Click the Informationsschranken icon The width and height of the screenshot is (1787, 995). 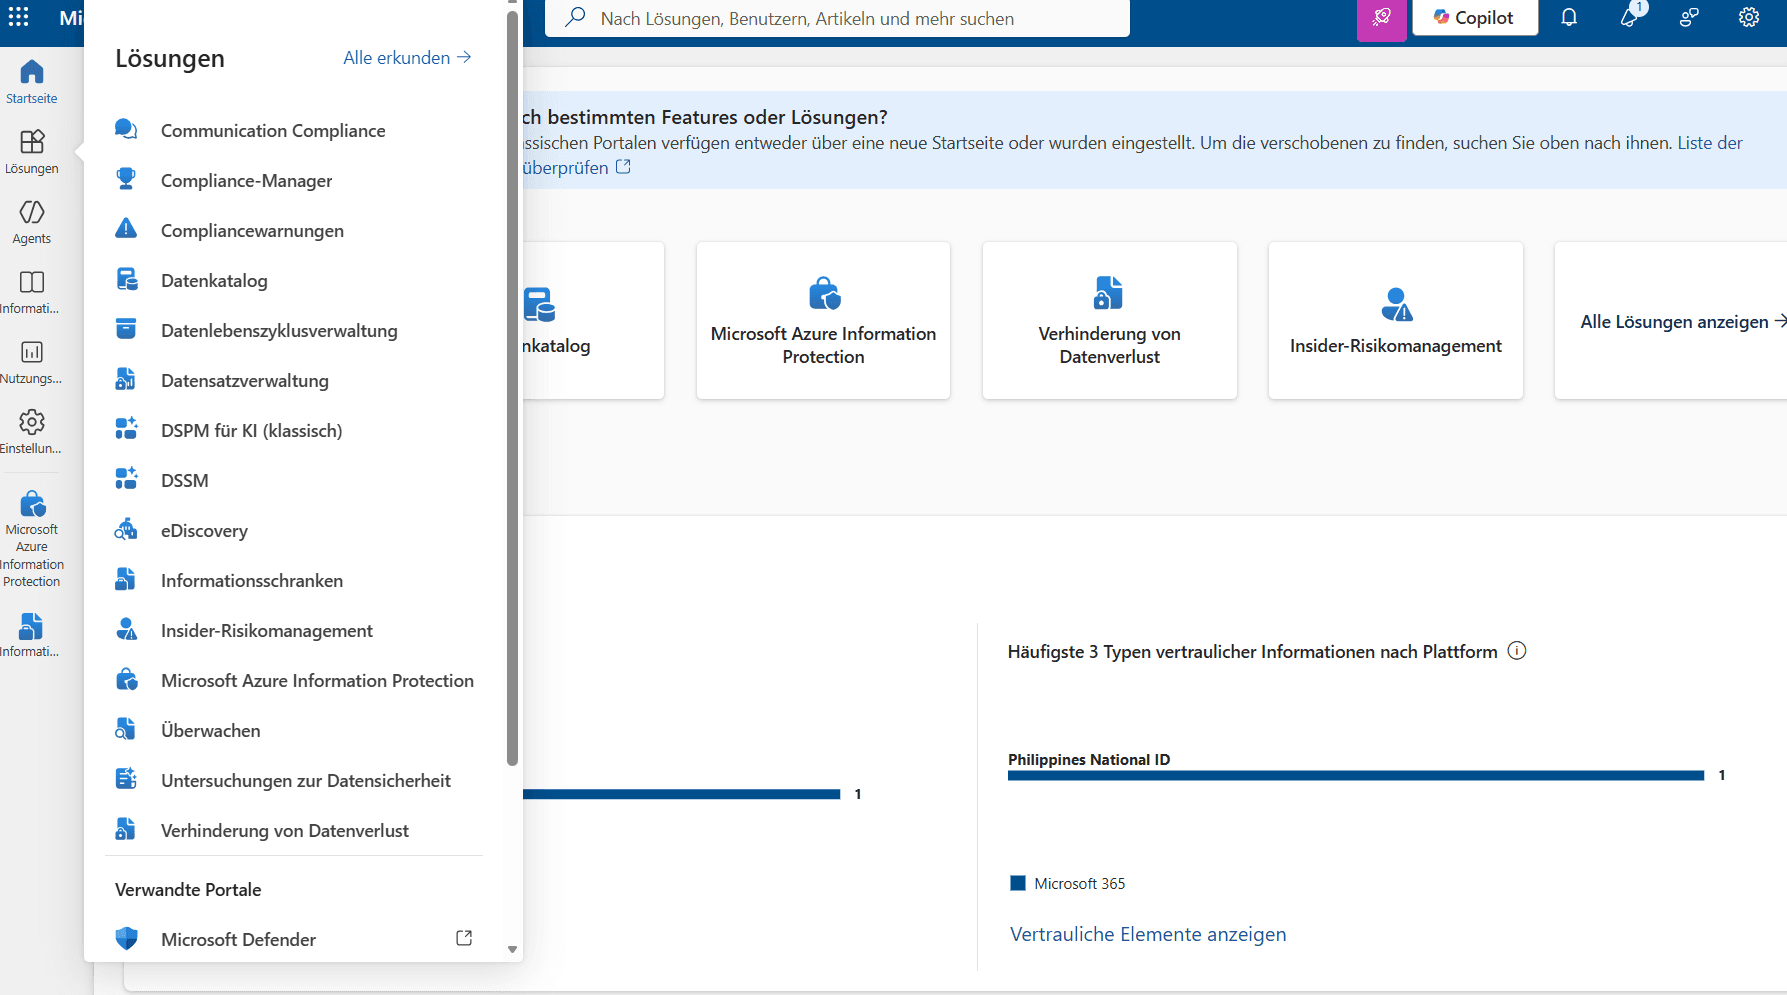point(126,580)
